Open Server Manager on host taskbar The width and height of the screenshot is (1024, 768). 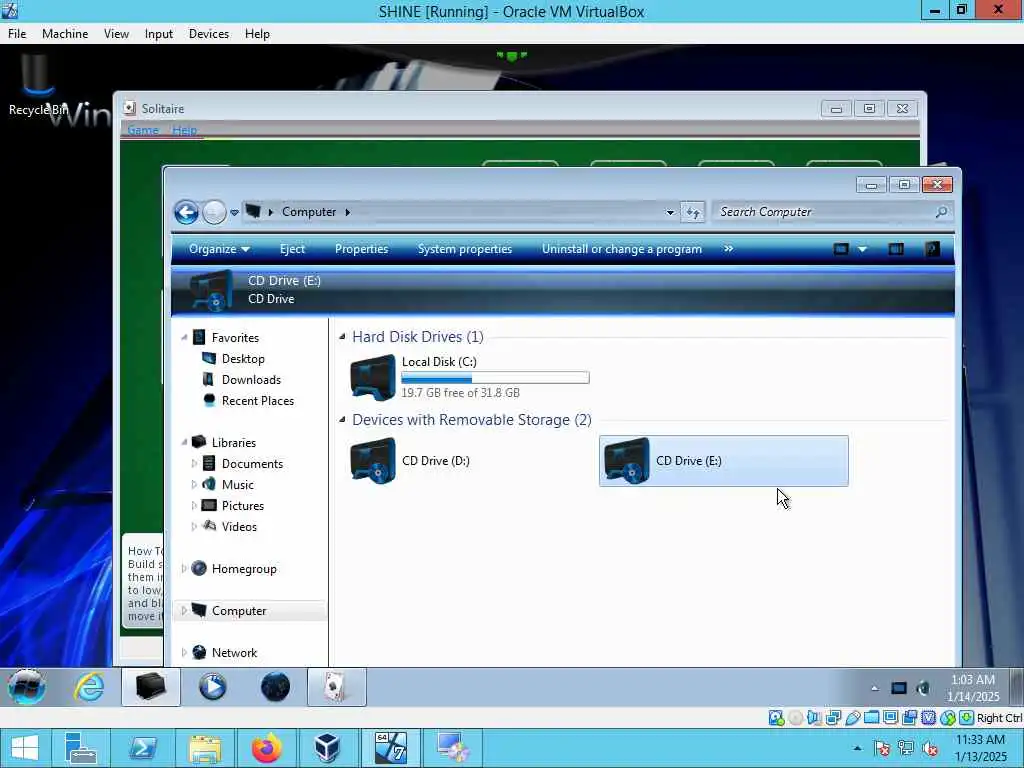coord(81,748)
